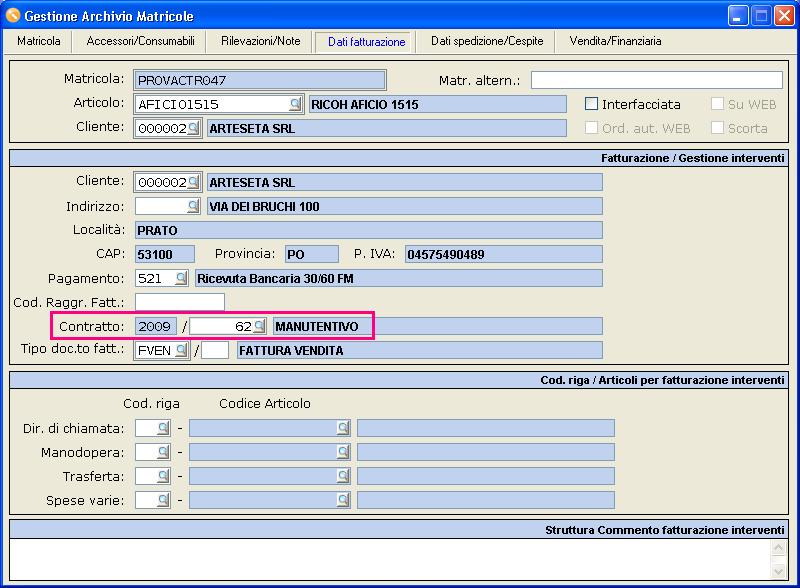Open Cod. riga lookup for Dir. di chiamata

pyautogui.click(x=163, y=428)
